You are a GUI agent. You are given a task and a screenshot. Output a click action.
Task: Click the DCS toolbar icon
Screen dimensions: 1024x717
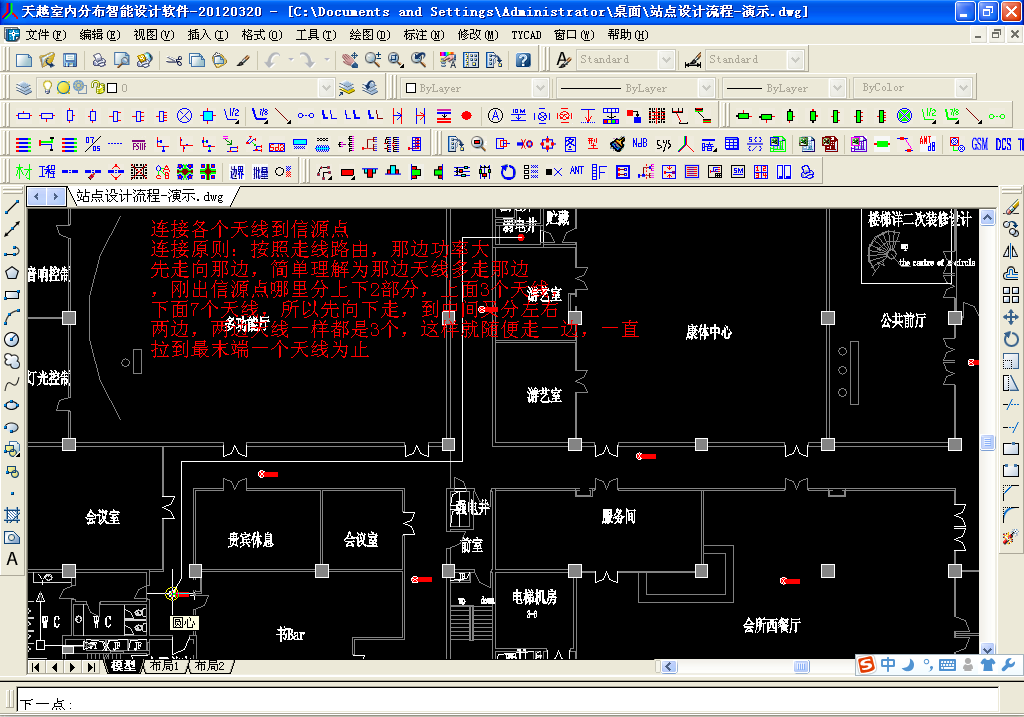1003,144
